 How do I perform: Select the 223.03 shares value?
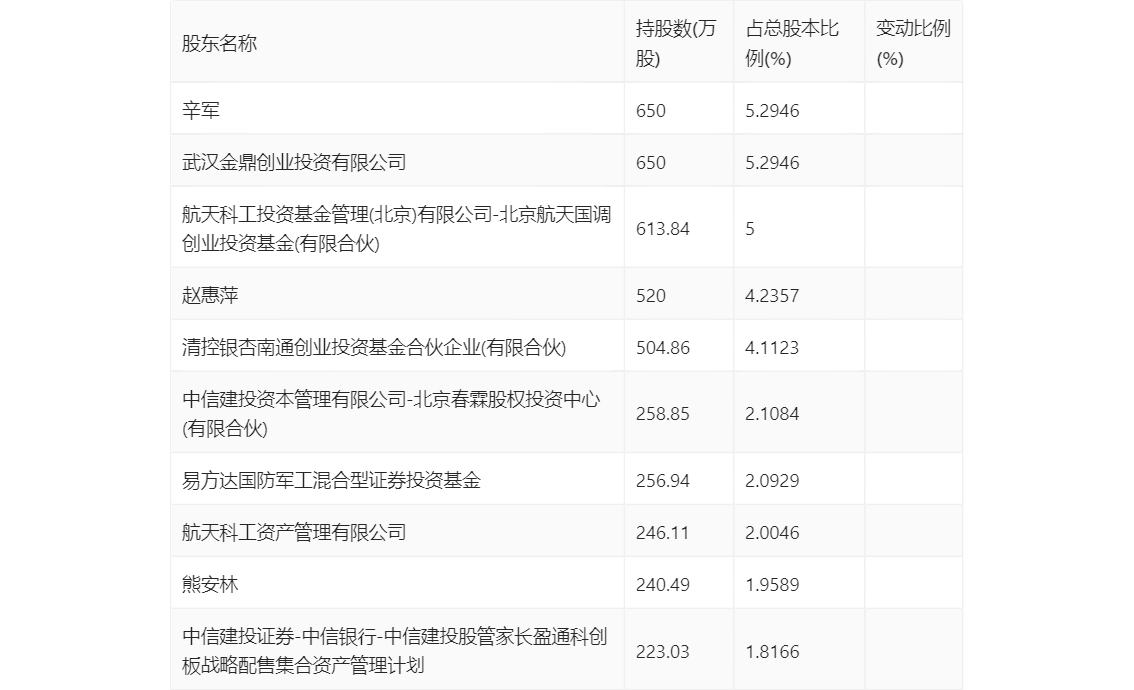[662, 652]
